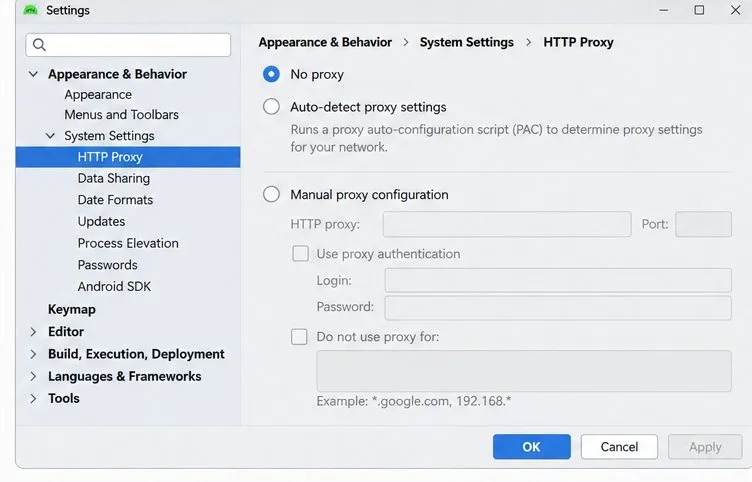This screenshot has width=752, height=482.
Task: Click the Android Studio logo in title bar
Action: click(x=31, y=10)
